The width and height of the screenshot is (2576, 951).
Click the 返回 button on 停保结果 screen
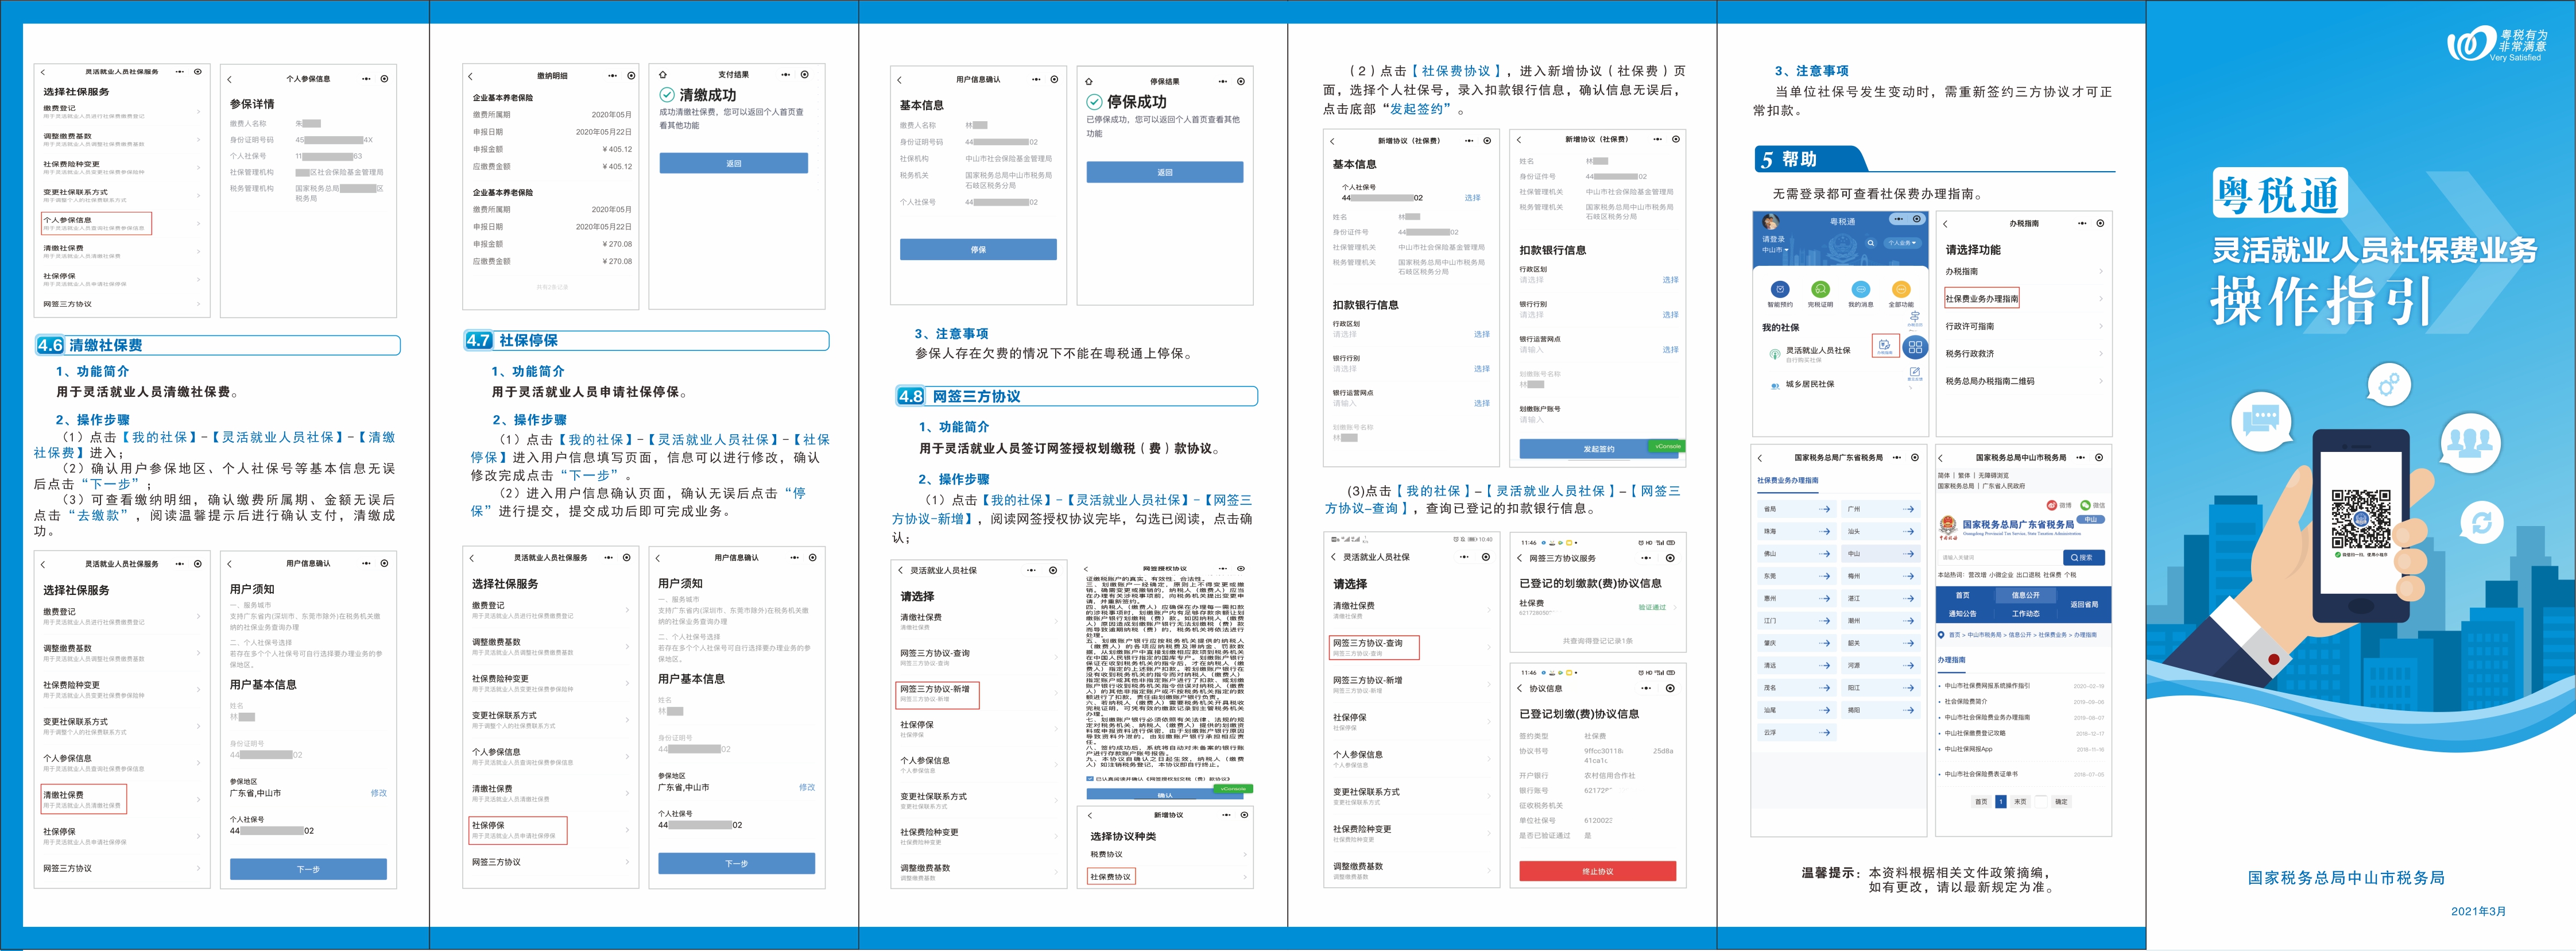coord(1165,172)
